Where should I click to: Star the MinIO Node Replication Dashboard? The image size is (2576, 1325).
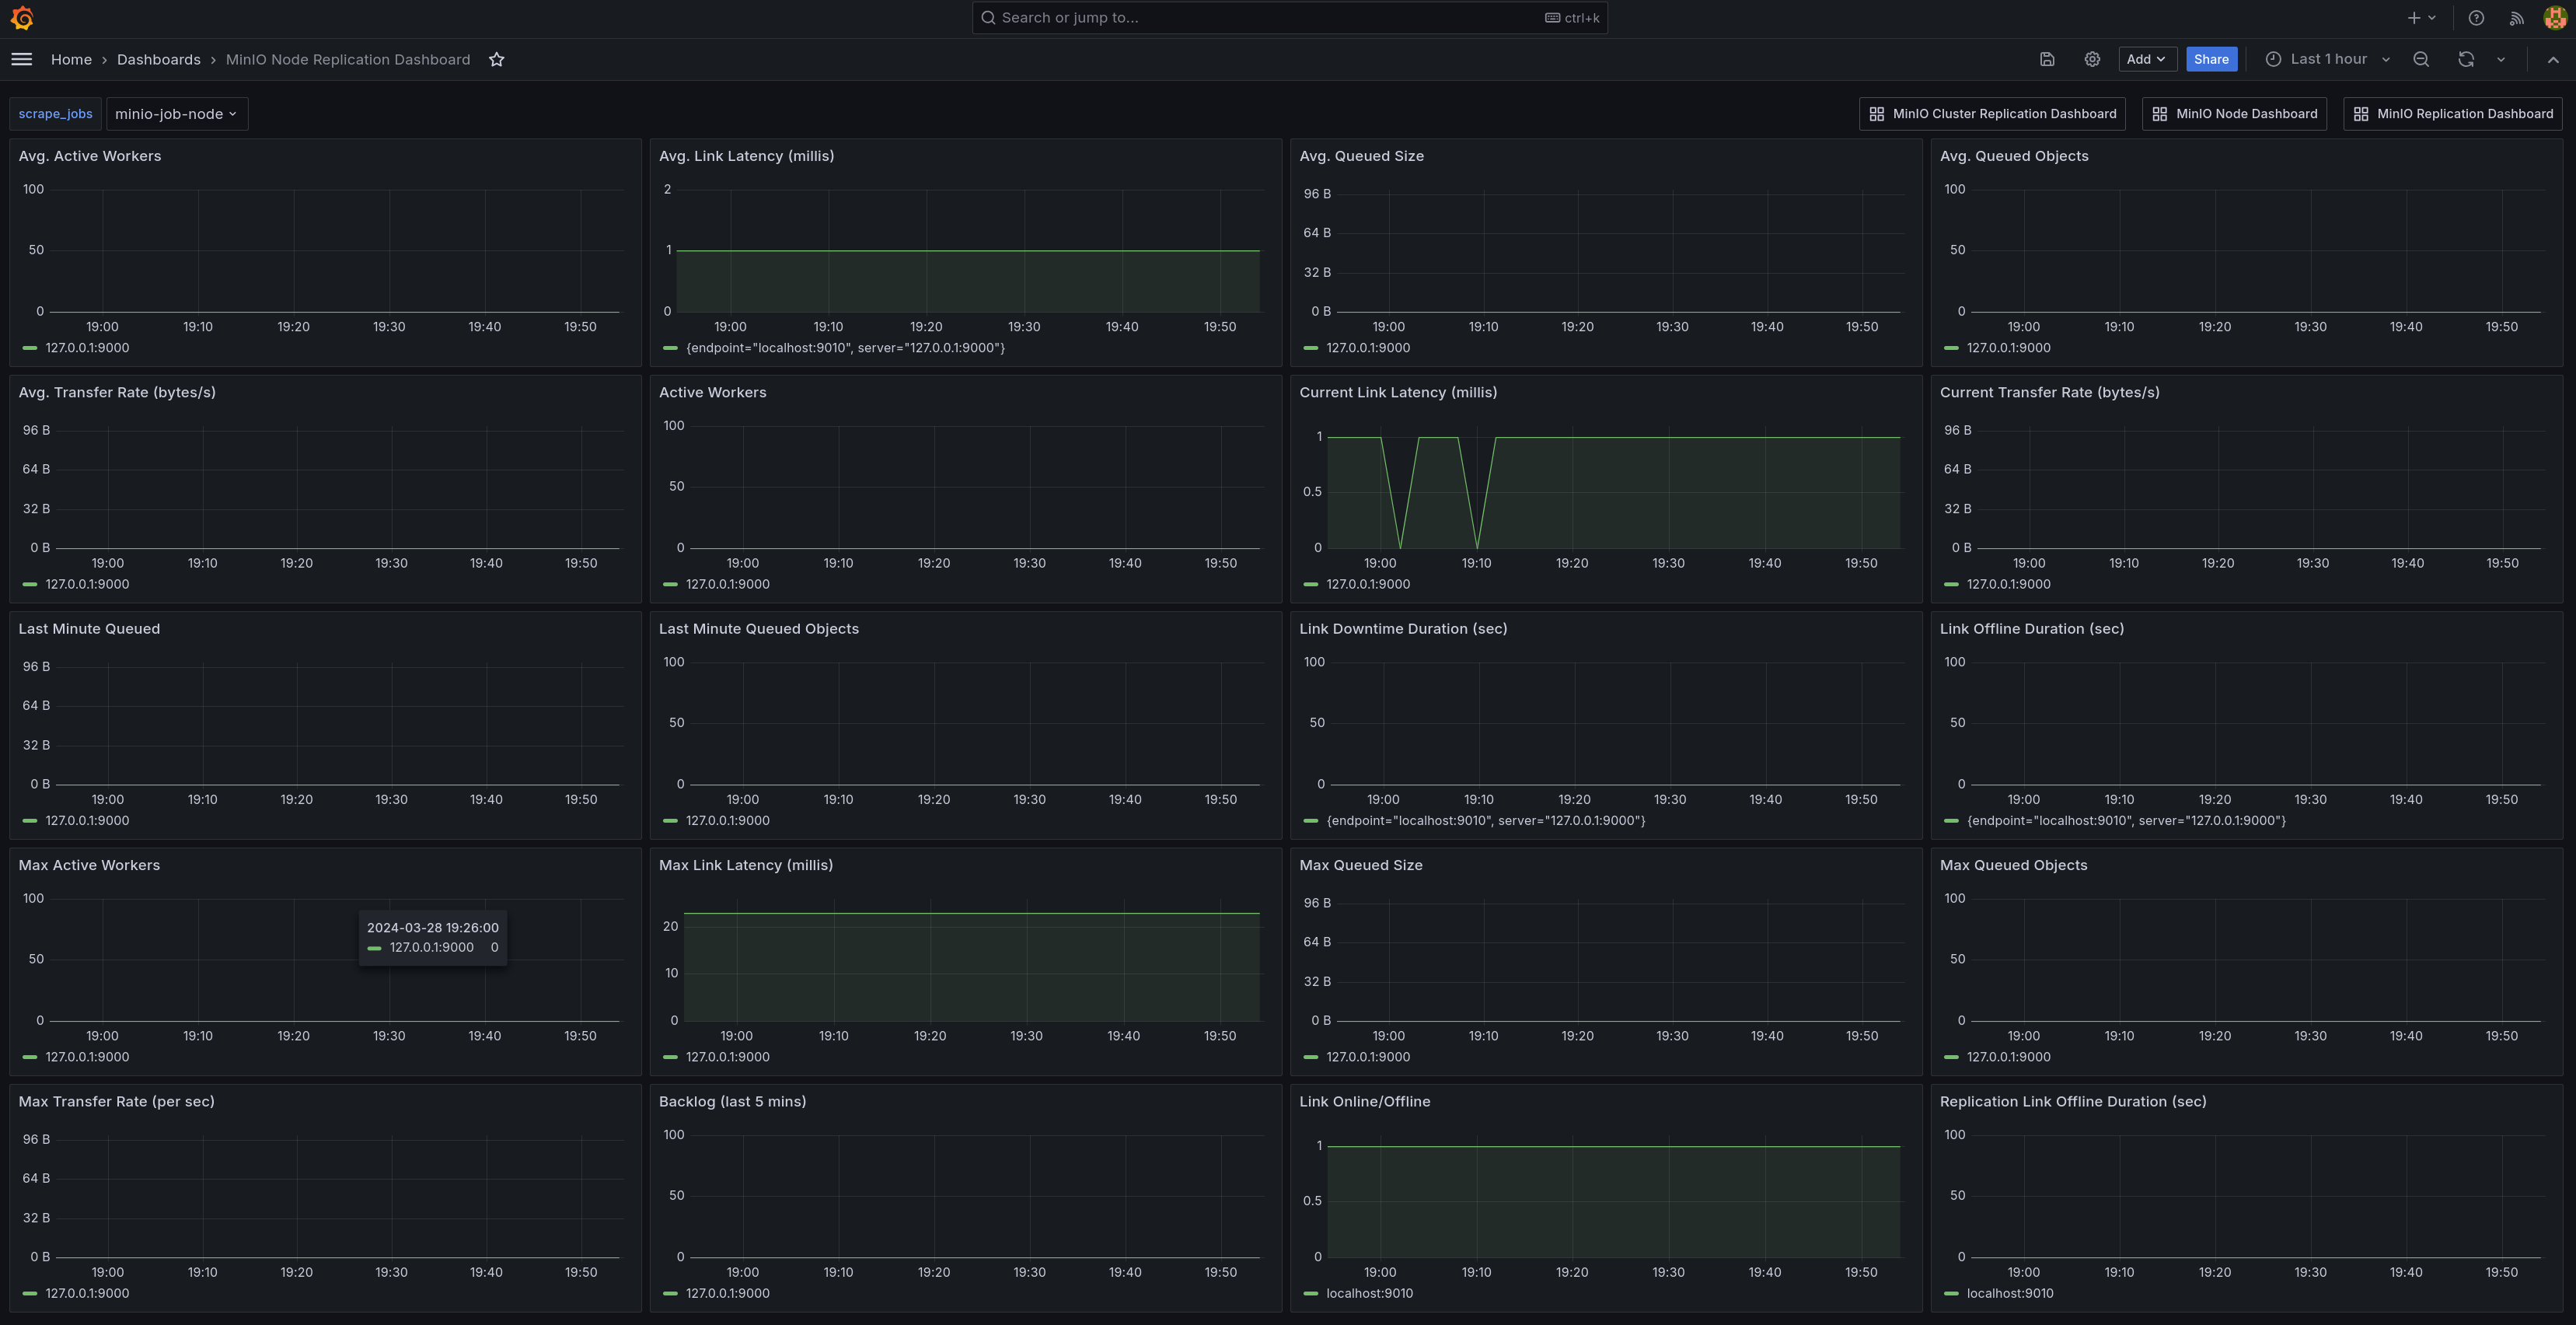[496, 59]
